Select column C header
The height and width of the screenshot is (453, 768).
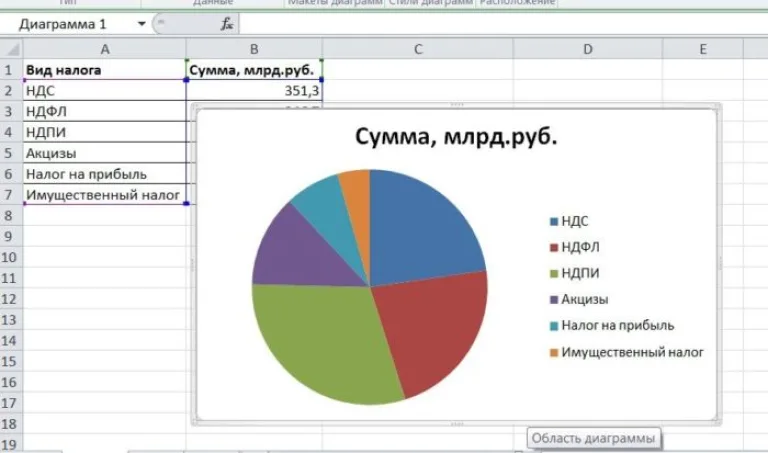point(418,49)
